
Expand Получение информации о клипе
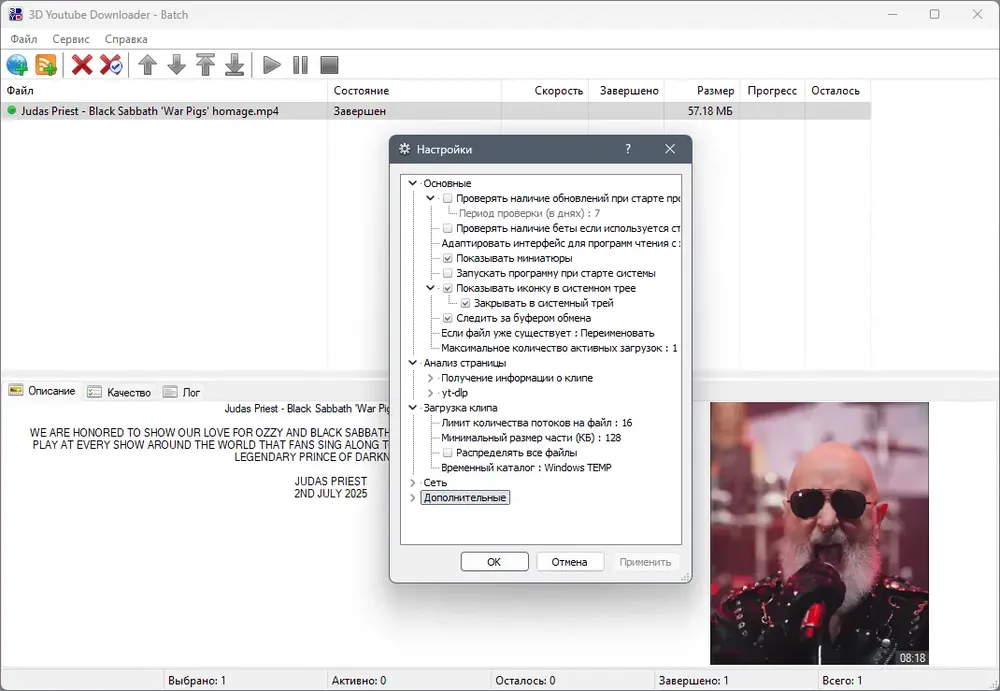pyautogui.click(x=430, y=378)
